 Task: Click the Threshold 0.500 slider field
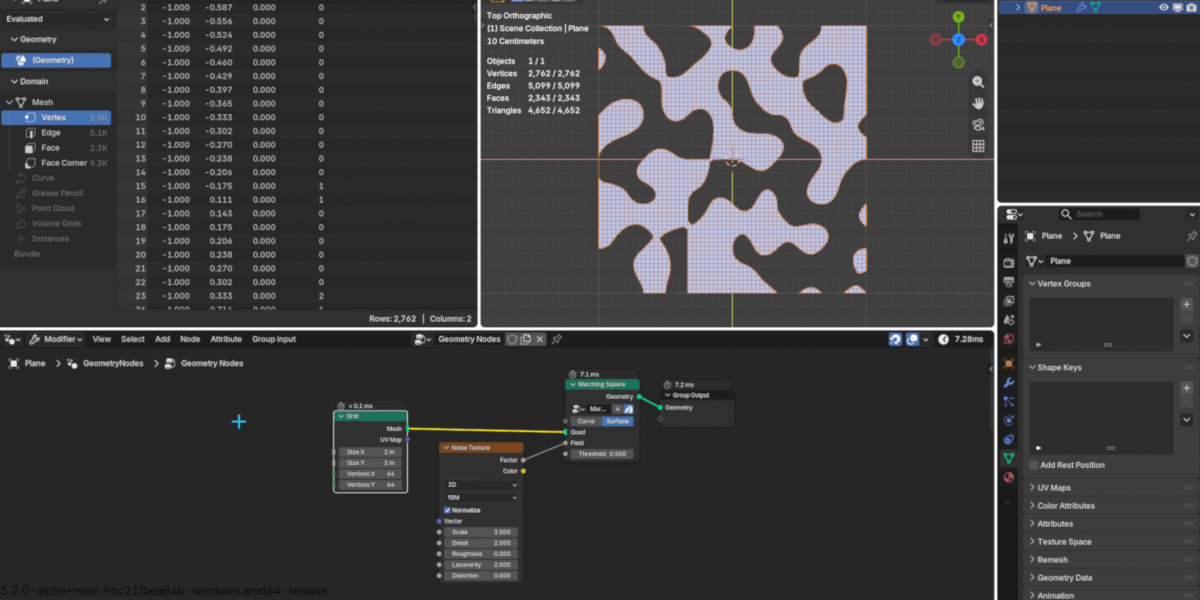(x=603, y=454)
